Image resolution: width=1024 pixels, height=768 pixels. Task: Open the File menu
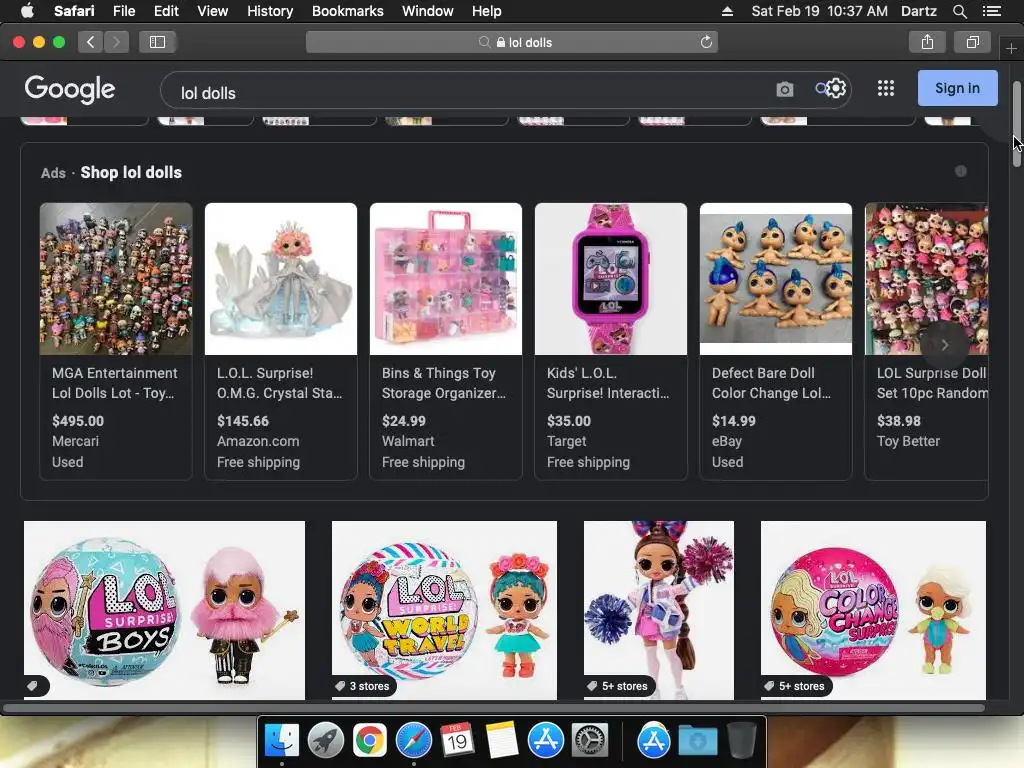coord(124,11)
